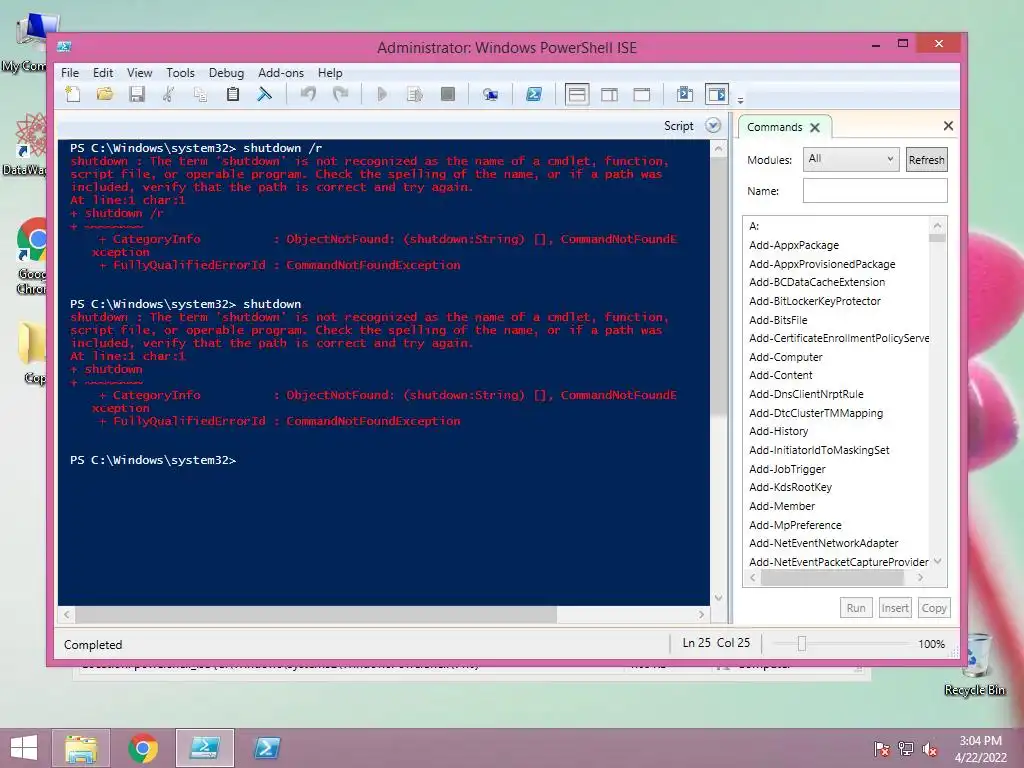
Task: Run script with the play icon
Action: [382, 95]
